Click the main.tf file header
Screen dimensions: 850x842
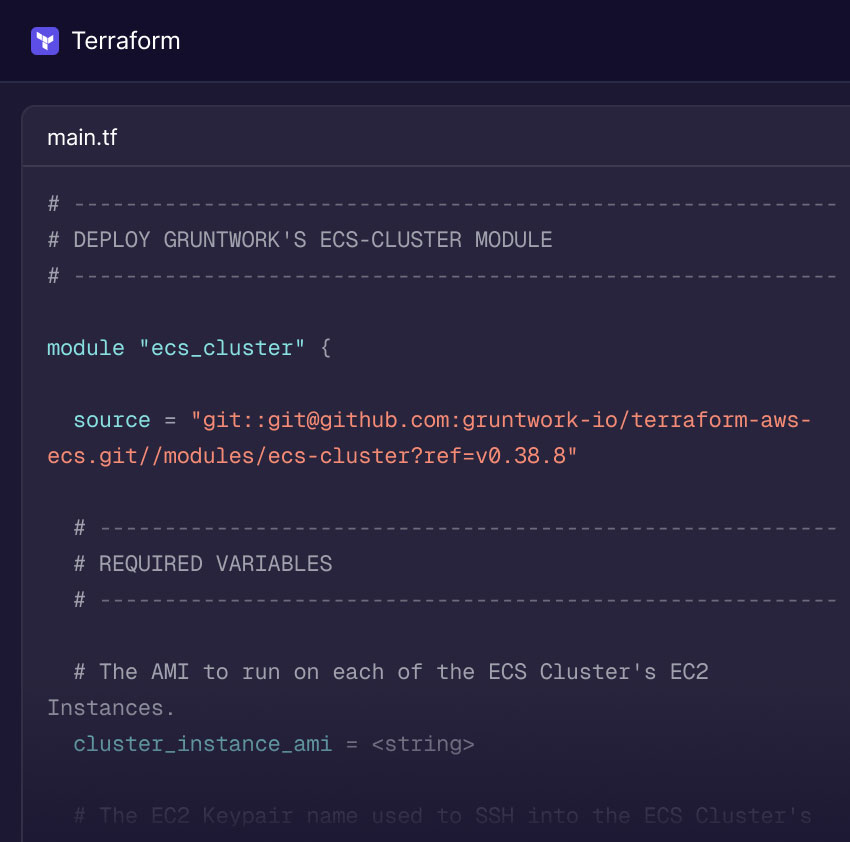(82, 138)
